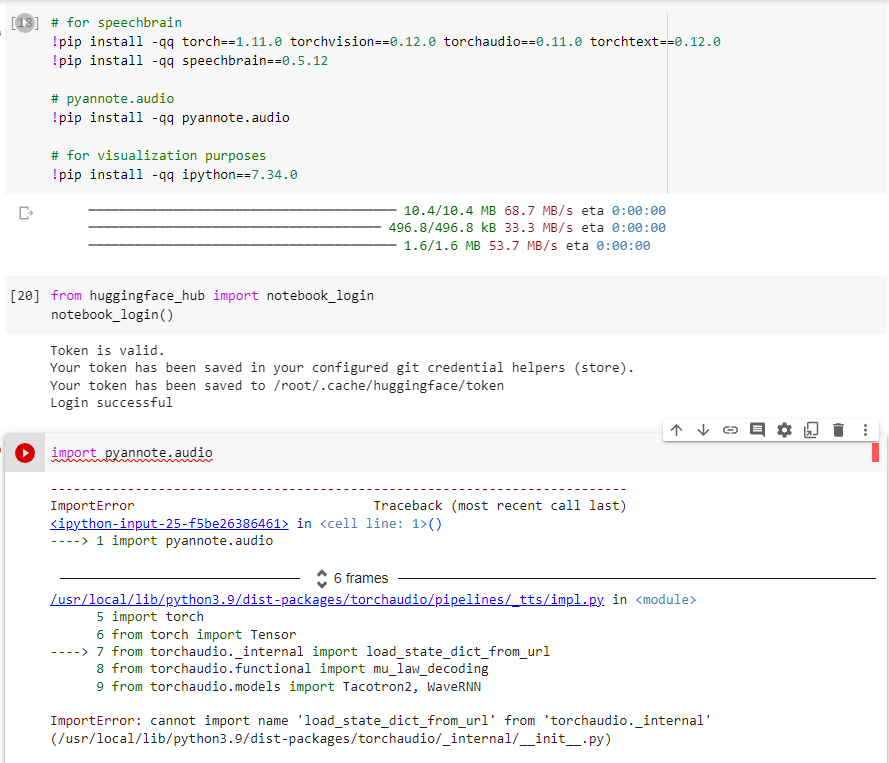Move the selected cell up
Screen dimensions: 889x763
click(676, 430)
